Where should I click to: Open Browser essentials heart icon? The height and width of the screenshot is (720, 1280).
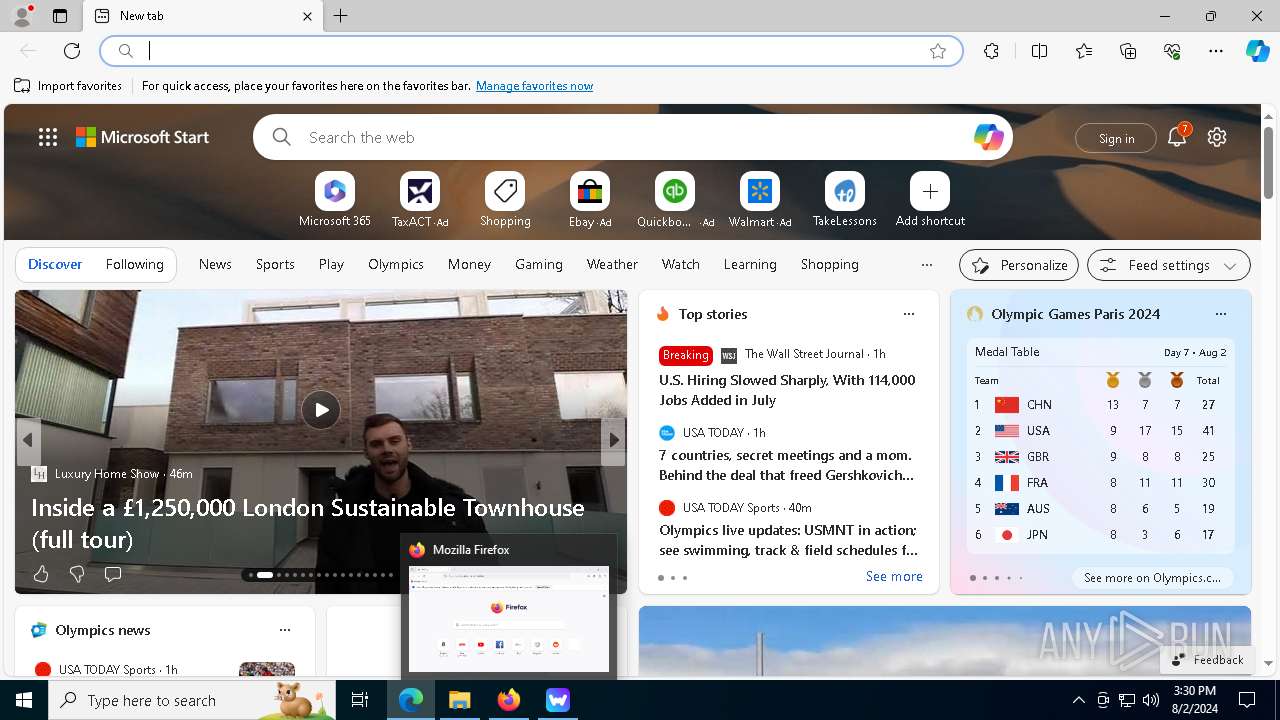(1172, 51)
